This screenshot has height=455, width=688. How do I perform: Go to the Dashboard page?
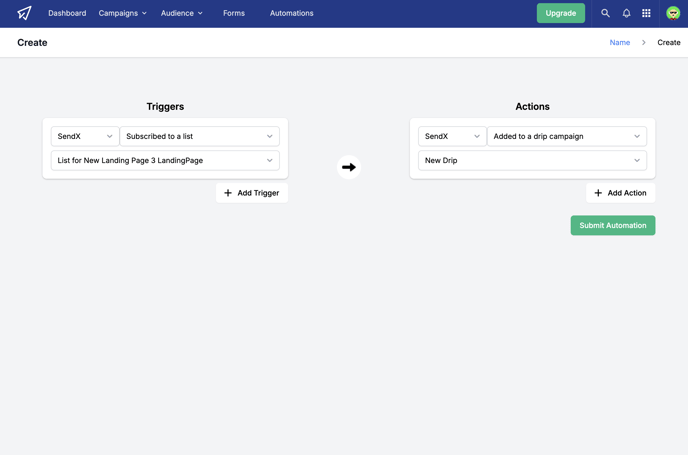67,13
